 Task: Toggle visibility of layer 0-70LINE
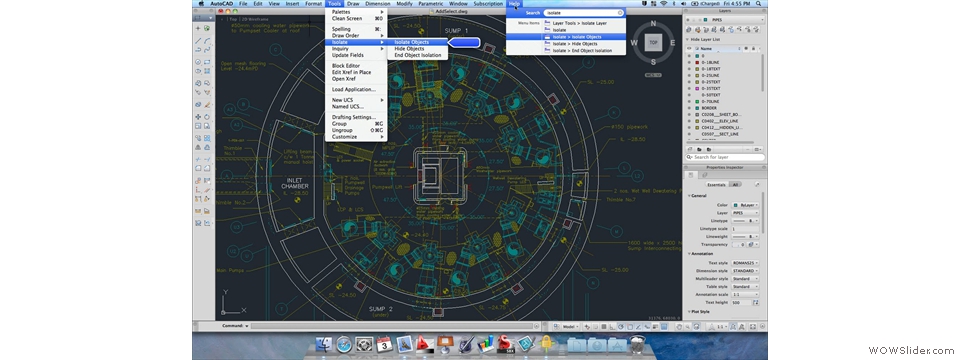coord(689,101)
